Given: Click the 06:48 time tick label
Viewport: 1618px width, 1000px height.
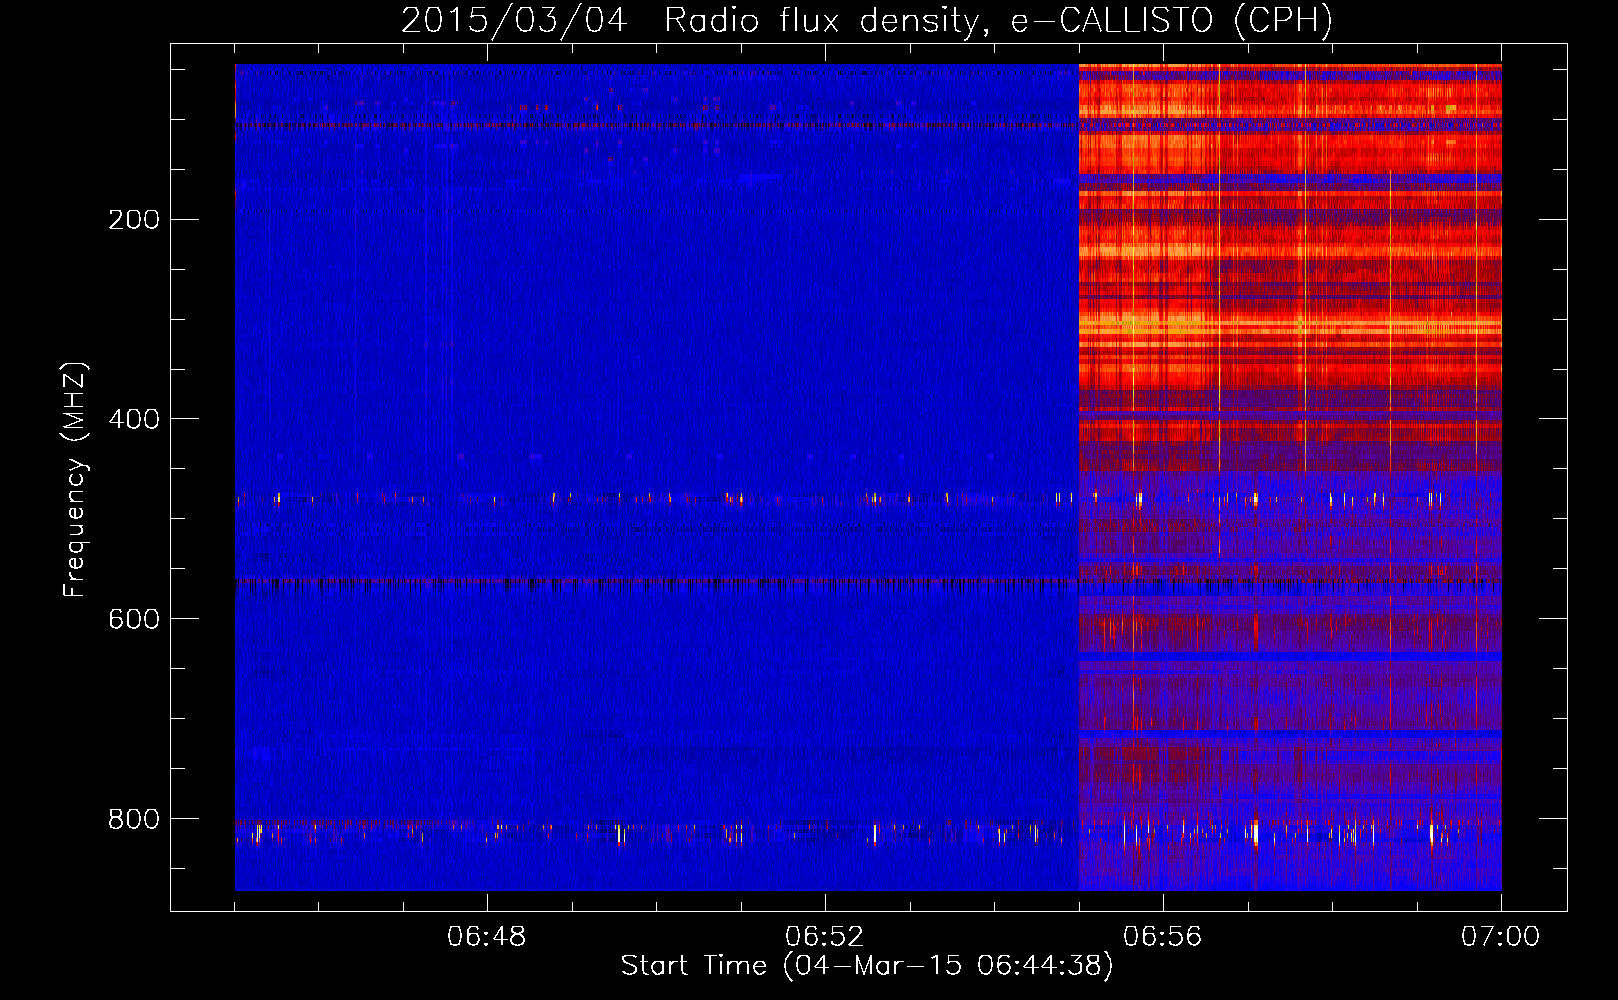Looking at the screenshot, I should (487, 937).
